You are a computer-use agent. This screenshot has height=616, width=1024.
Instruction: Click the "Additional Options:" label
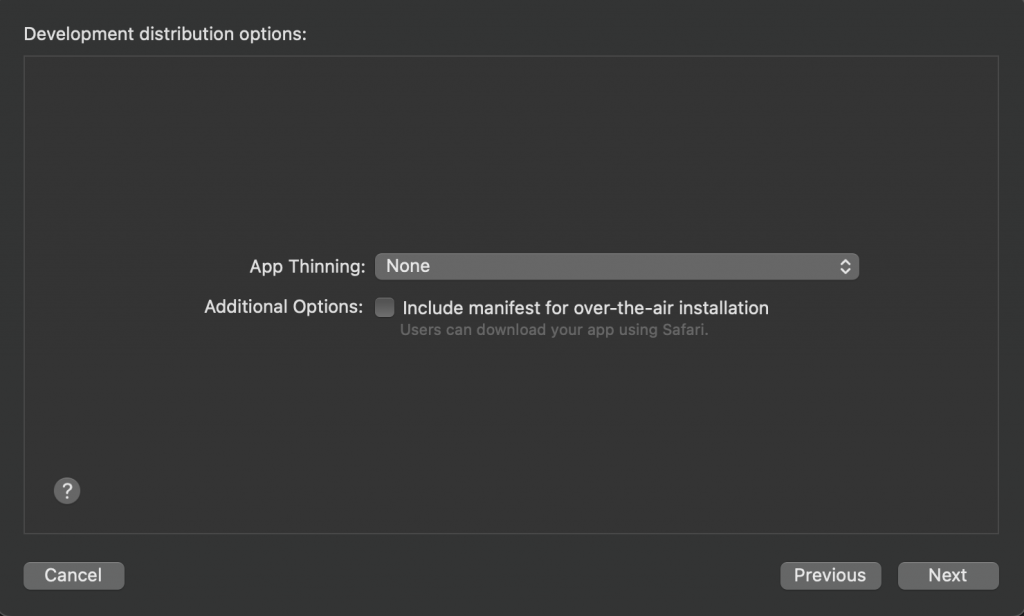point(283,307)
